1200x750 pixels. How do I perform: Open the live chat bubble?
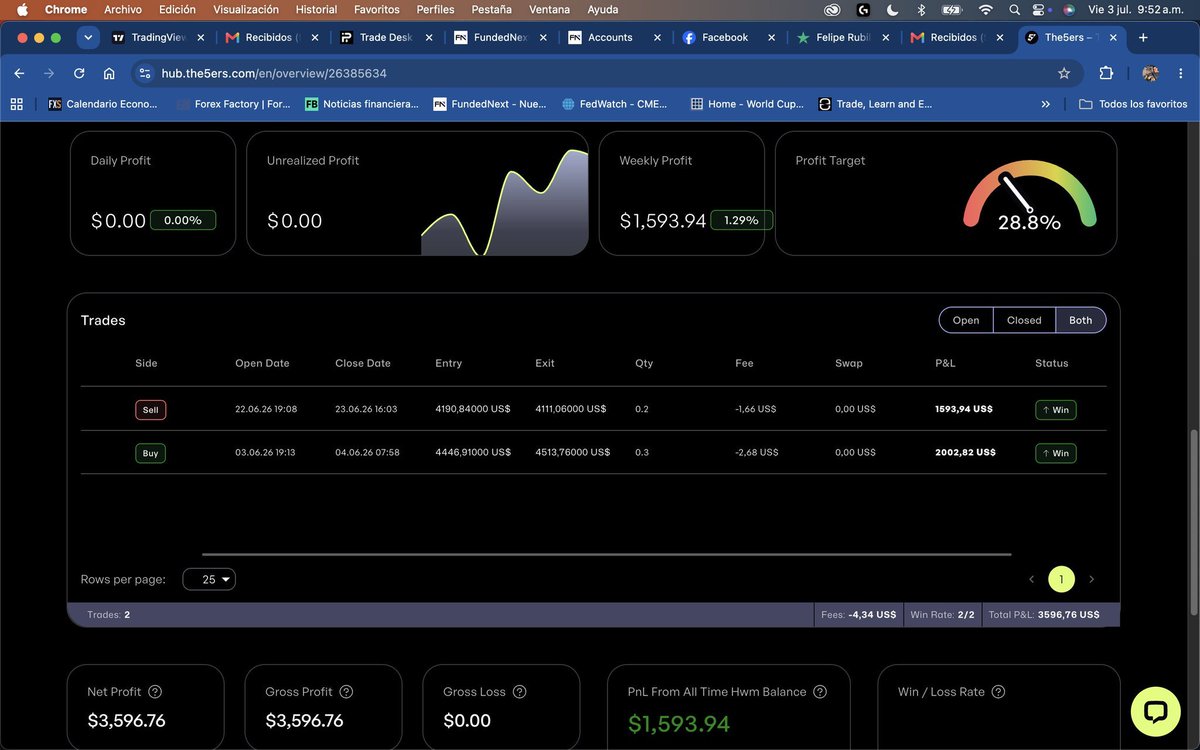coord(1156,712)
